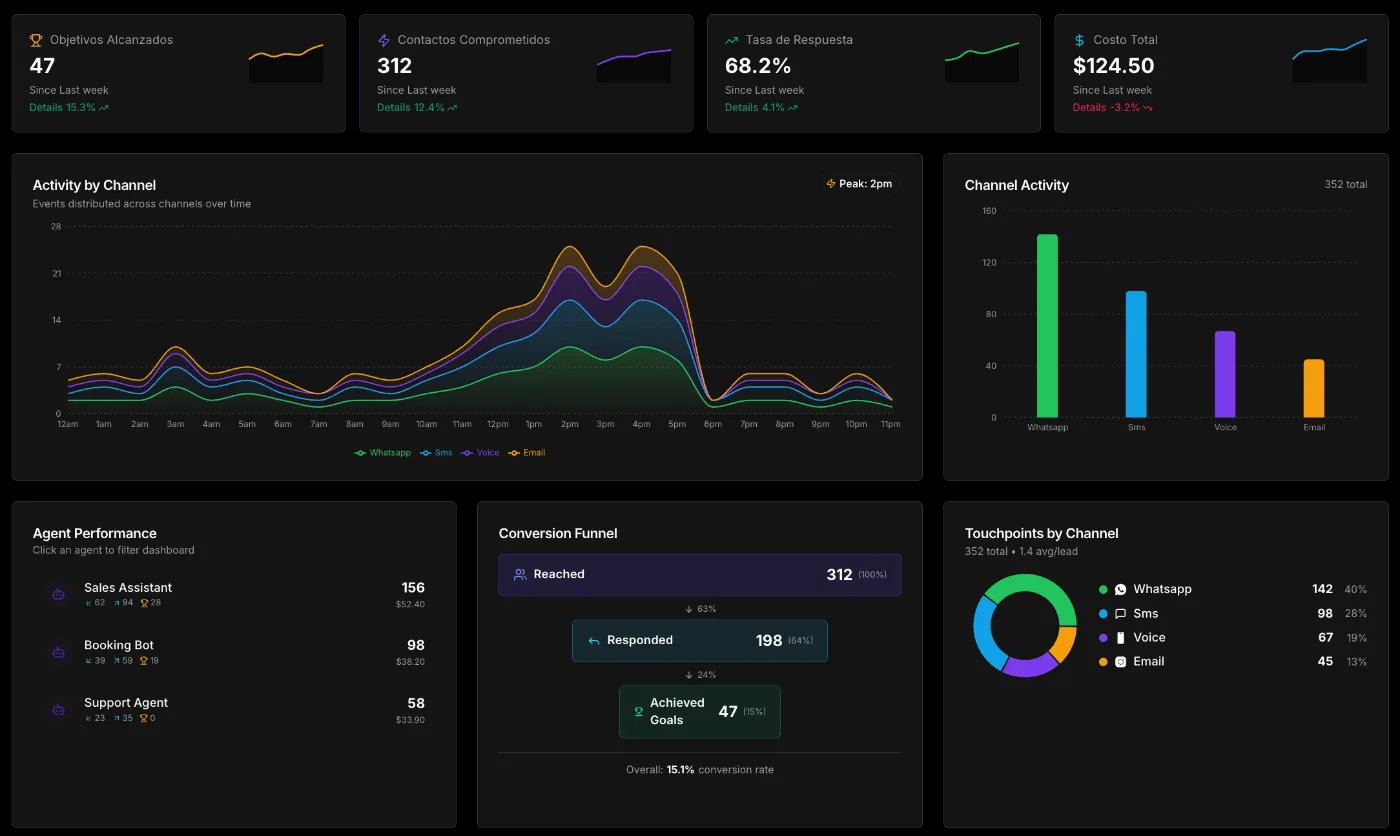The image size is (1400, 836).
Task: Click the green Whatsapp bar in Channel Activity
Action: pyautogui.click(x=1047, y=326)
